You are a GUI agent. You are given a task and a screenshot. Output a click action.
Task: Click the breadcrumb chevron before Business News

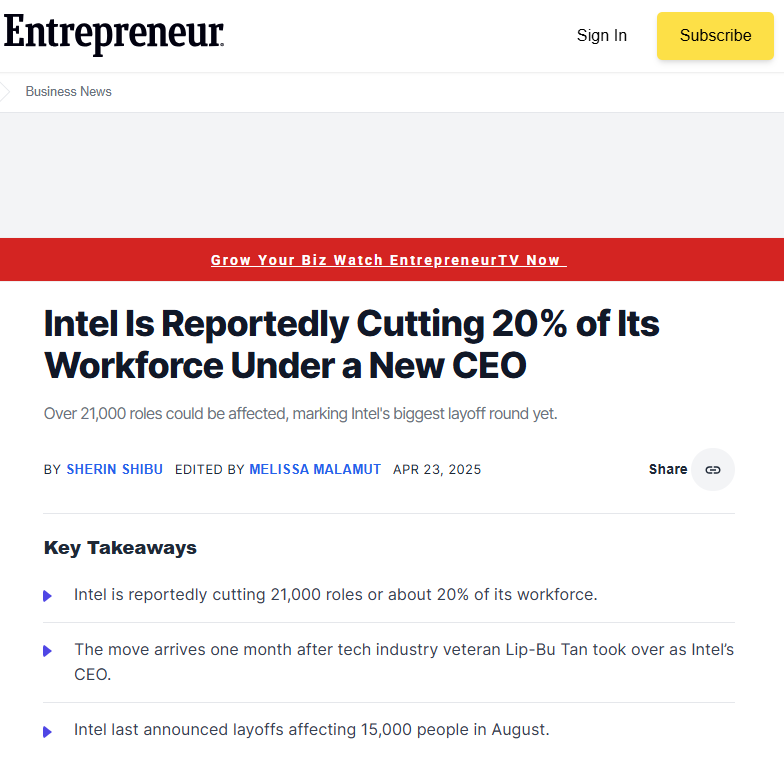(4, 92)
